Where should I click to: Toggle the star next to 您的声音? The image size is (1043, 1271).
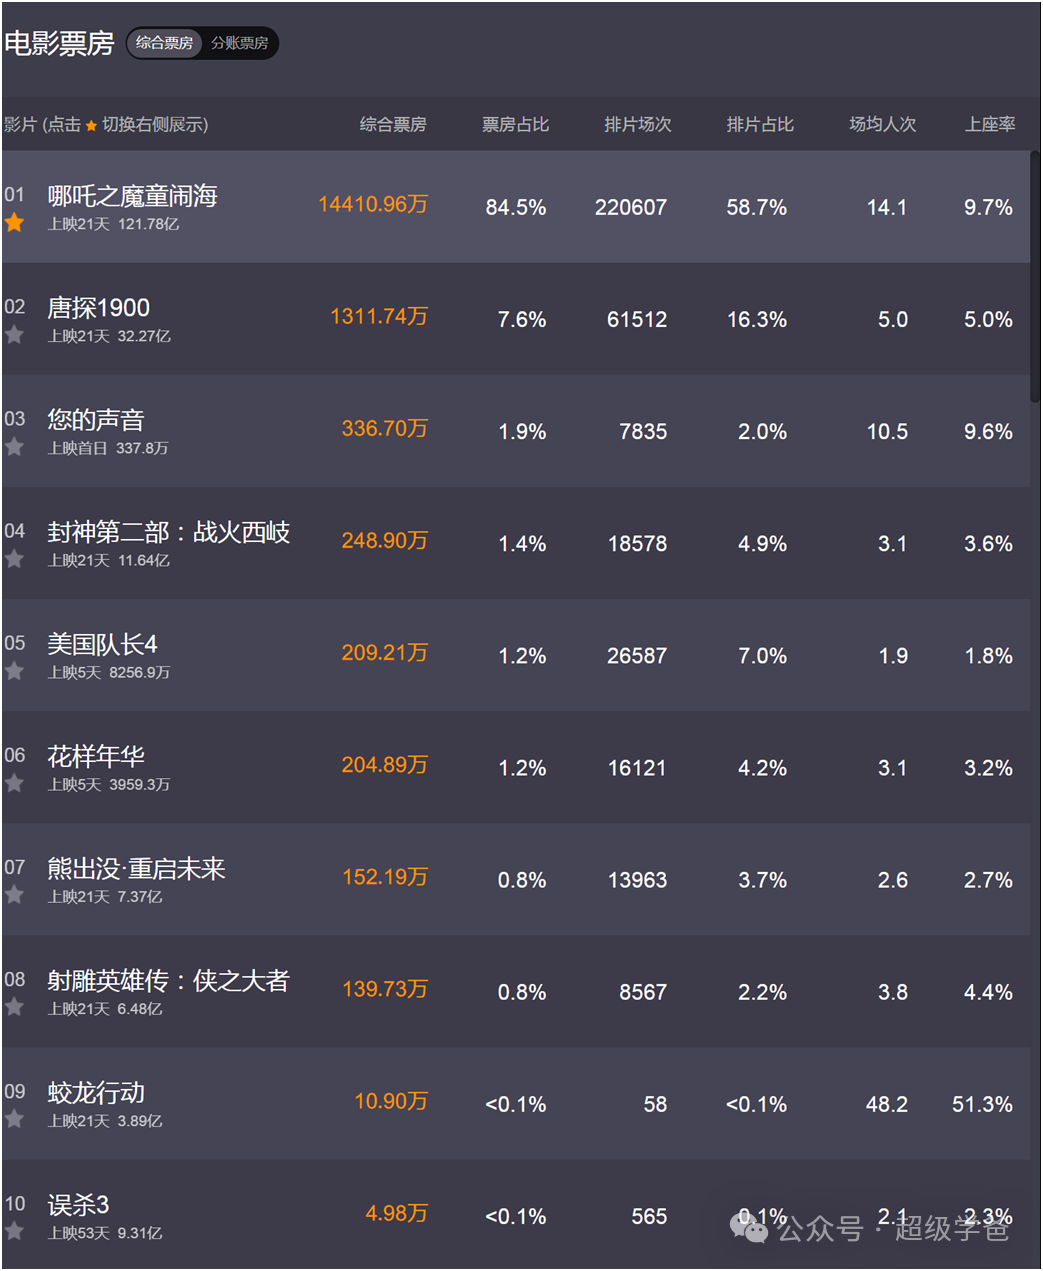[x=14, y=447]
